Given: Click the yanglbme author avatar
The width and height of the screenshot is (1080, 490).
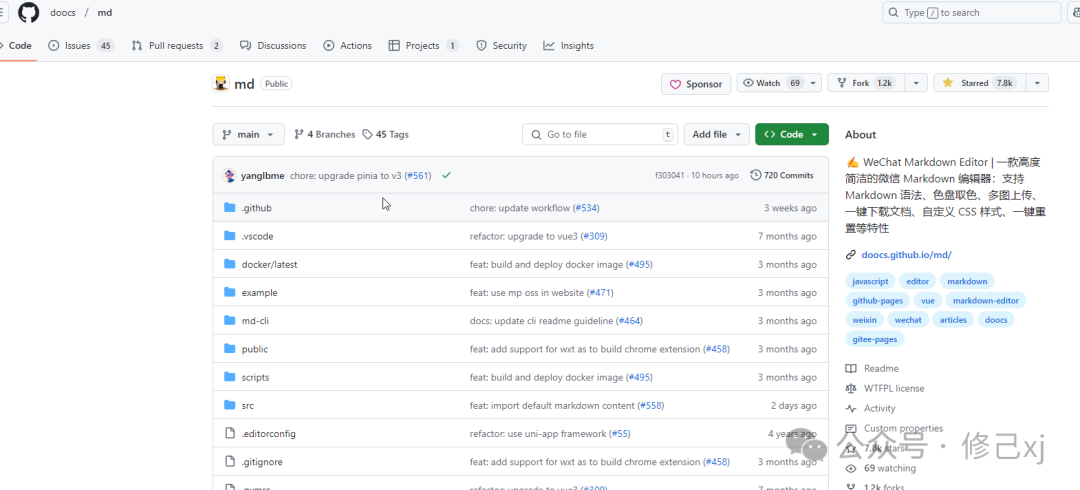Looking at the screenshot, I should click(x=229, y=175).
